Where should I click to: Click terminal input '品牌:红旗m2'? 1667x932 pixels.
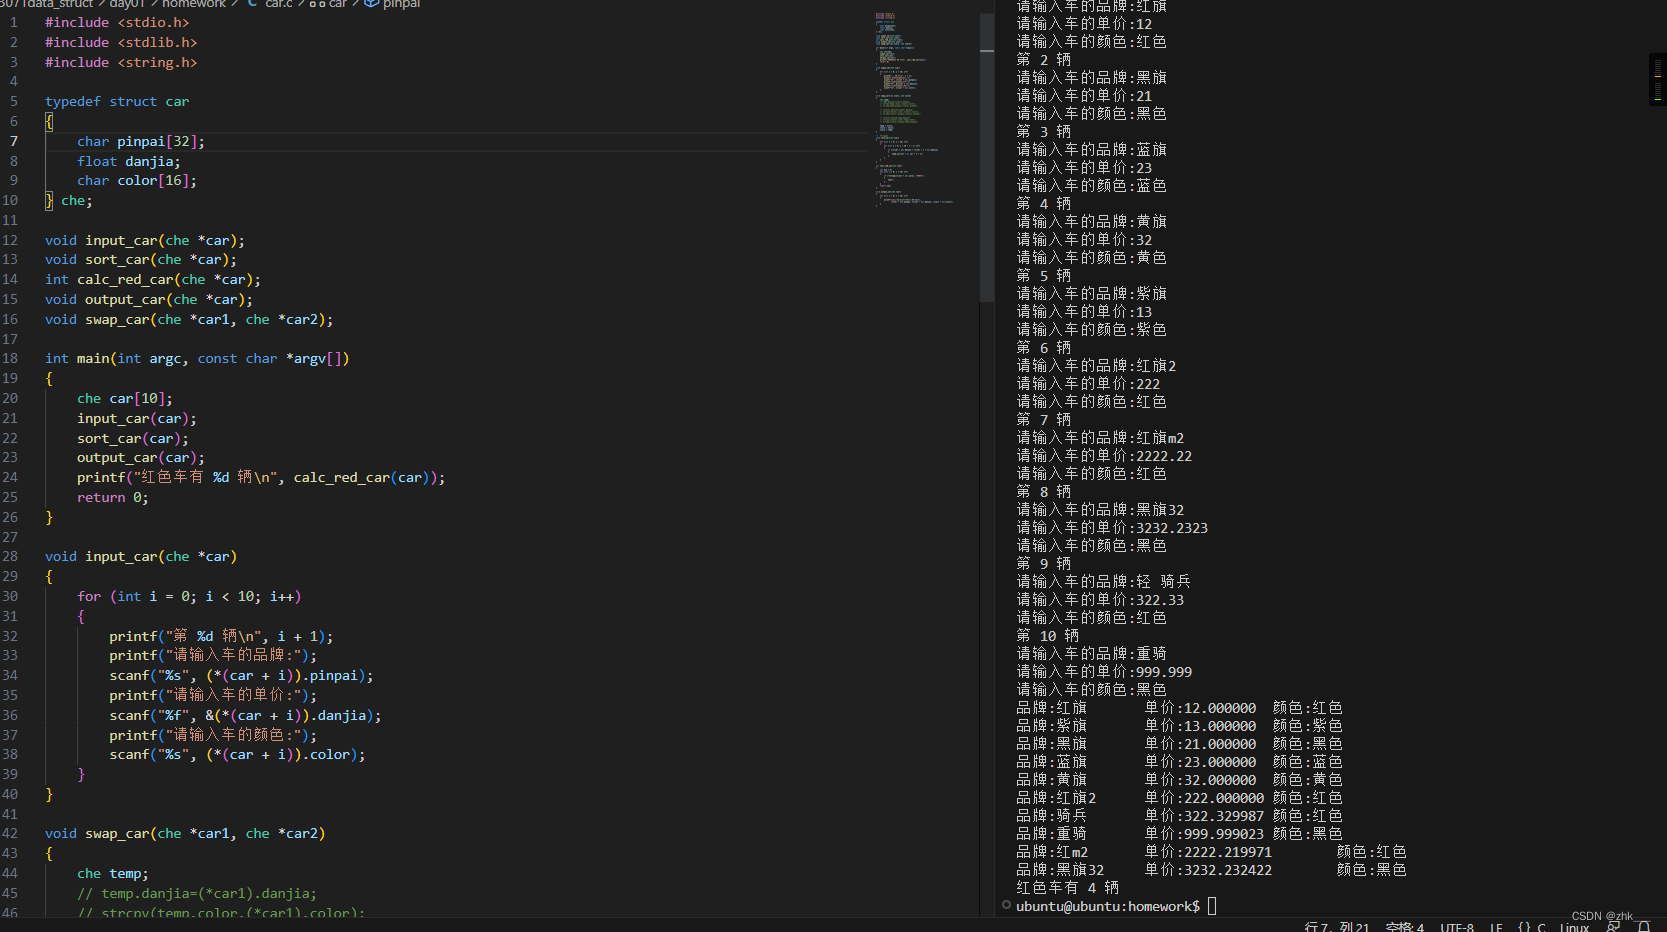point(1100,437)
